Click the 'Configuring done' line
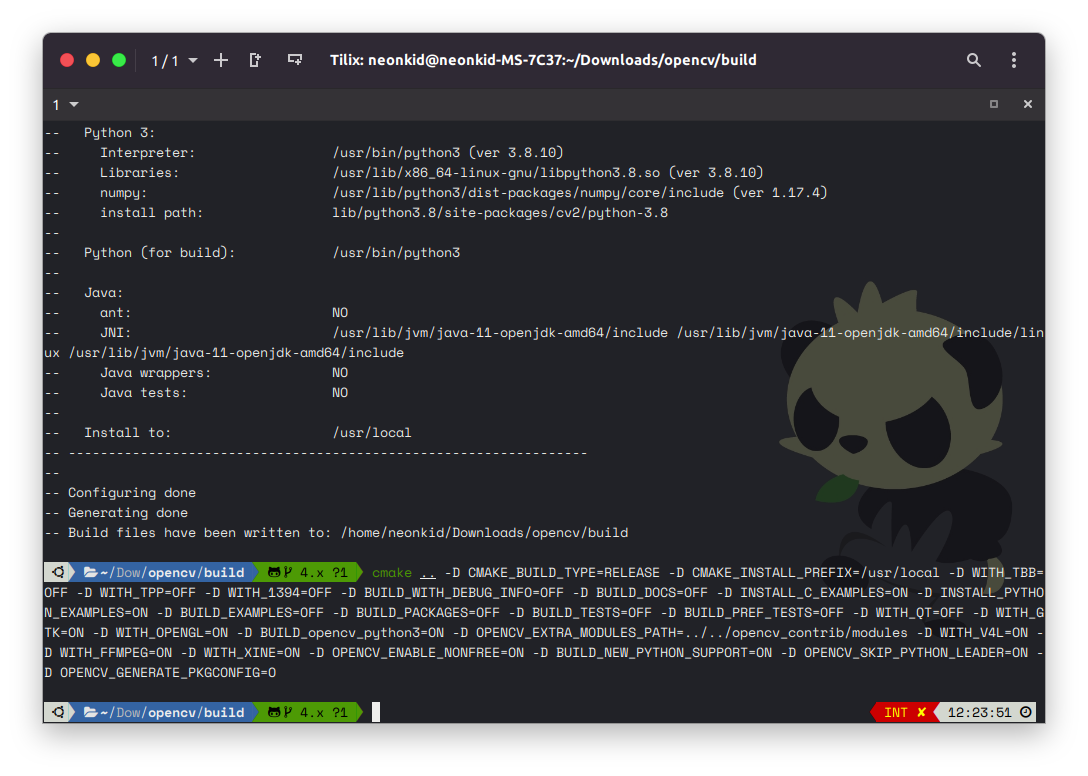Screen dimensions: 1088x776 (132, 493)
